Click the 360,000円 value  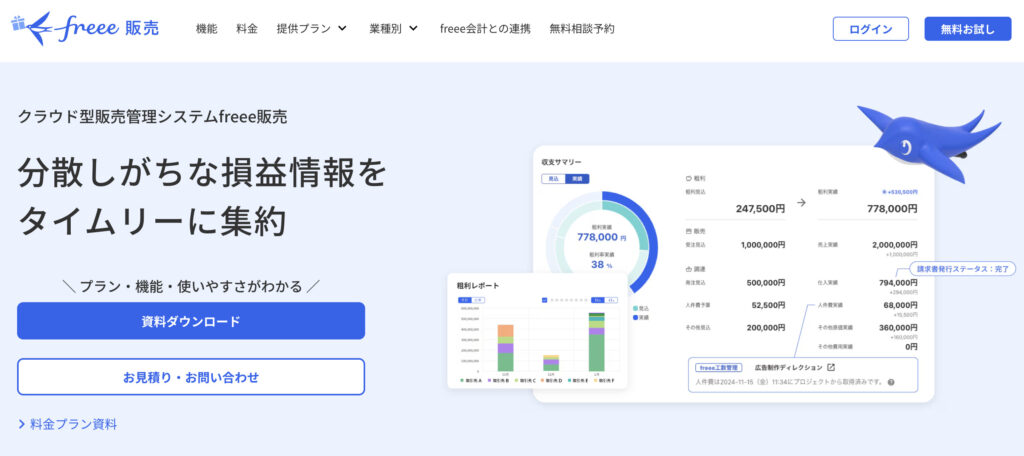pos(899,327)
